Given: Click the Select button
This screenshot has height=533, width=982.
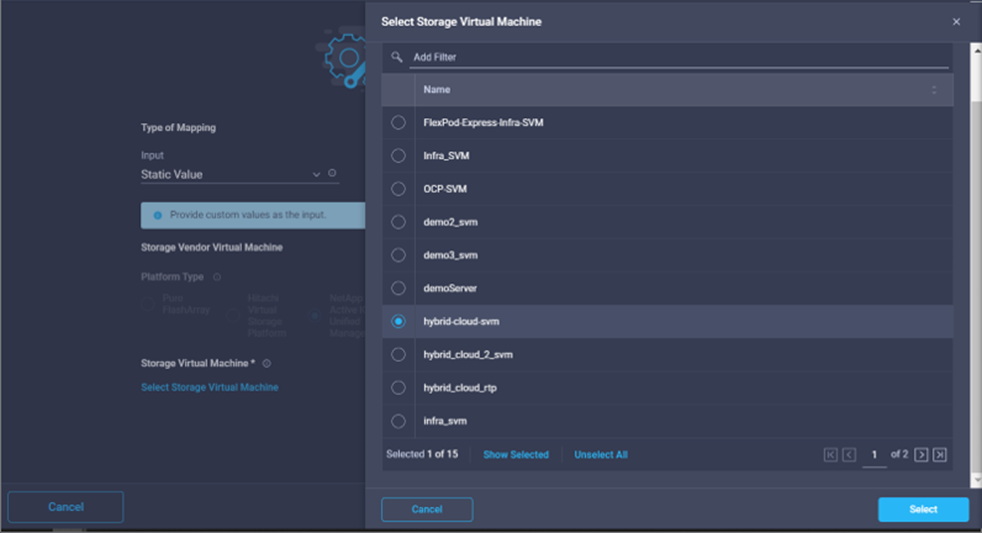Looking at the screenshot, I should point(923,509).
